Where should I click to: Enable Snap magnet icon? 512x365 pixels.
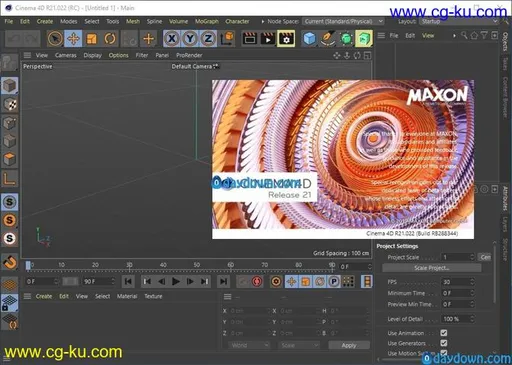click(x=10, y=262)
